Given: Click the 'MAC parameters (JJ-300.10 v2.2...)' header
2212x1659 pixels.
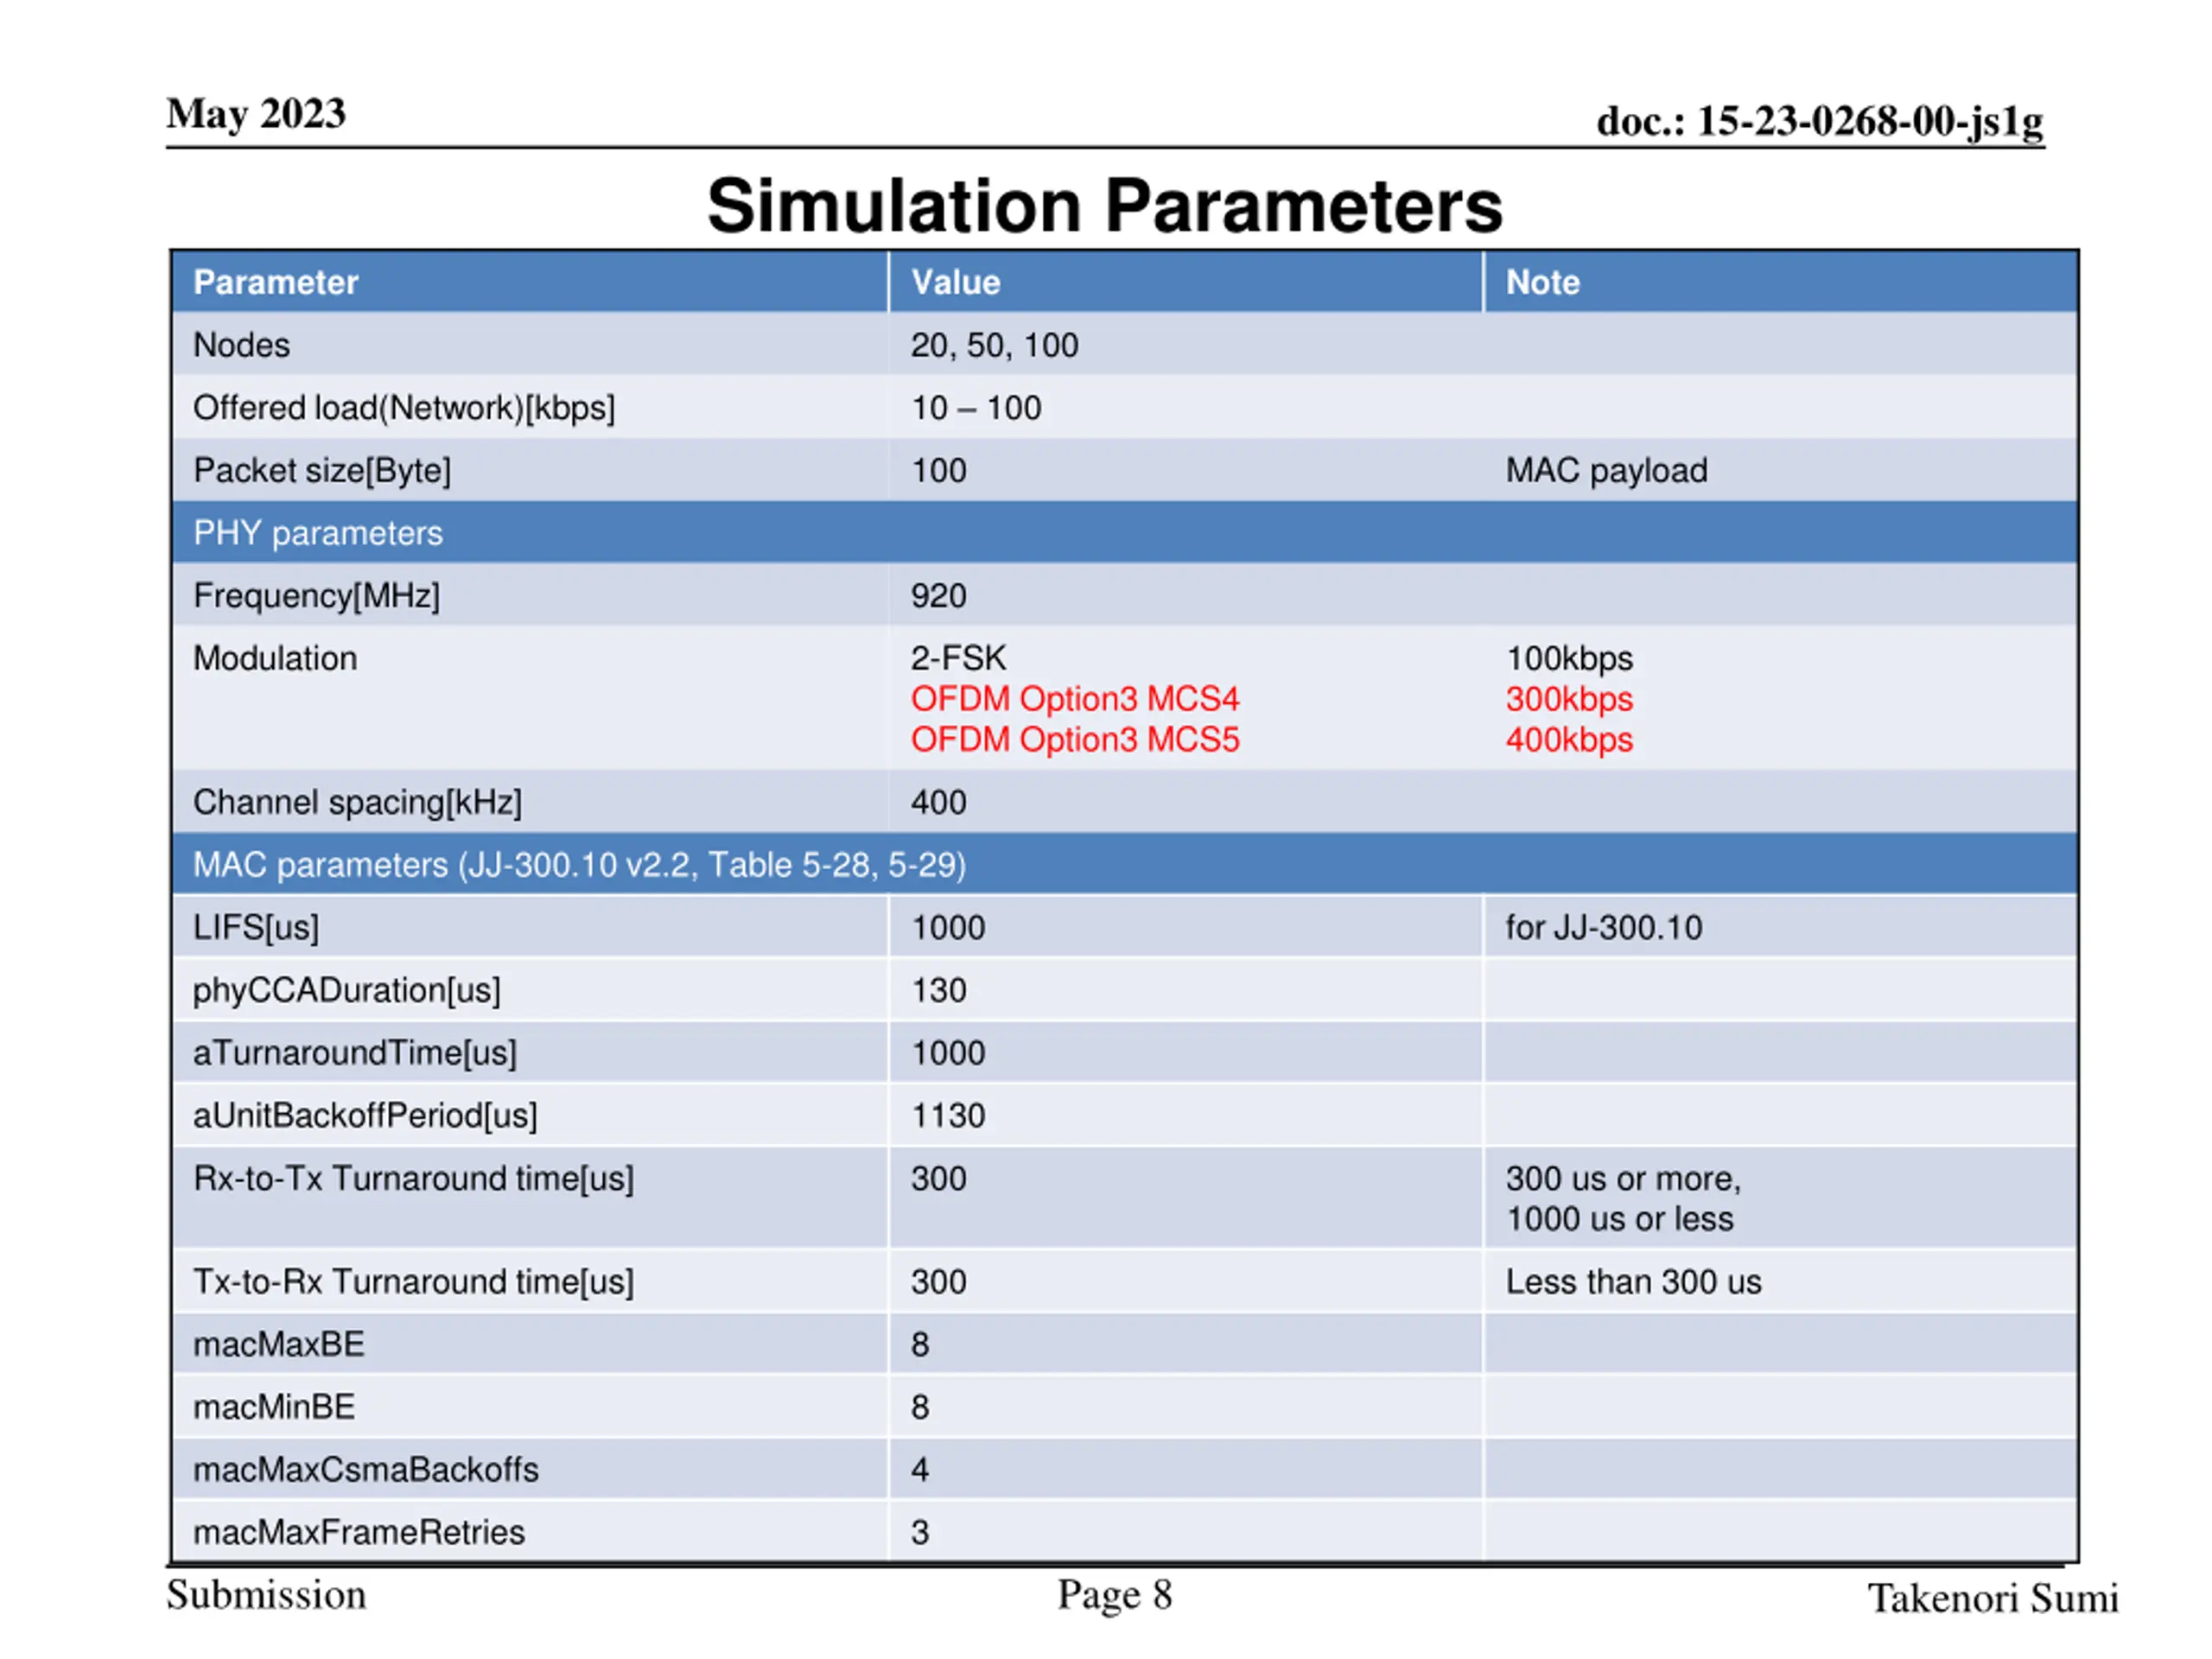Looking at the screenshot, I should pos(1124,865).
